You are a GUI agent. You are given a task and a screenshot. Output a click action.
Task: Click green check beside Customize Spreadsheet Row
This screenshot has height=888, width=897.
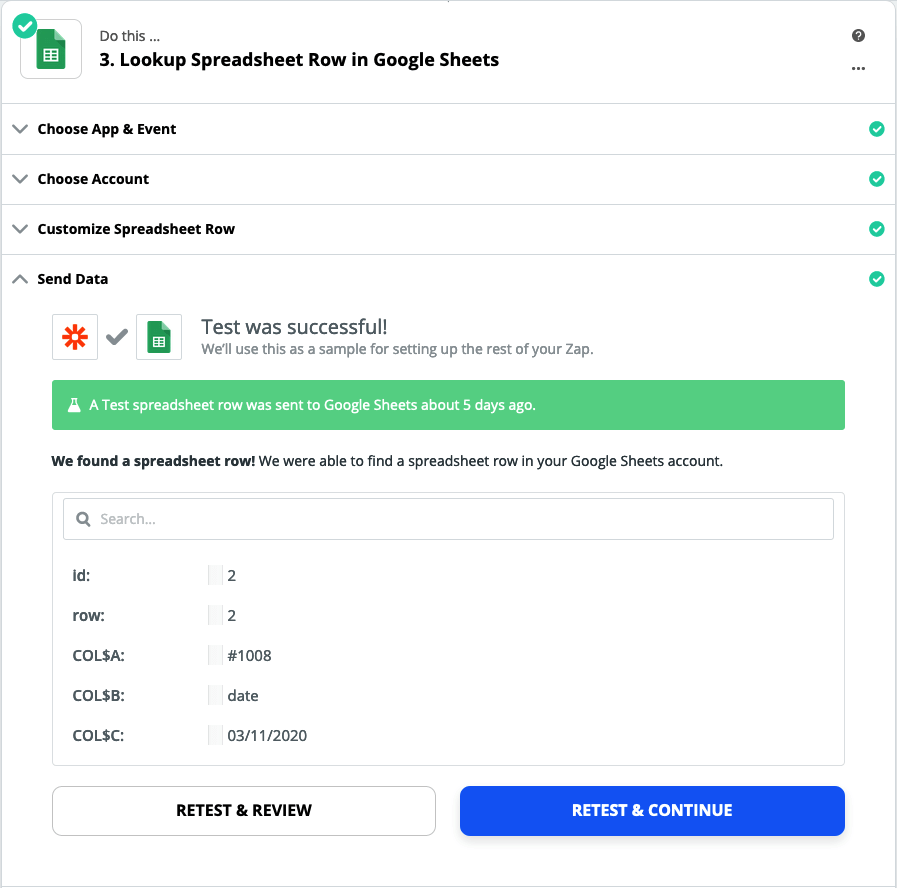coord(876,229)
